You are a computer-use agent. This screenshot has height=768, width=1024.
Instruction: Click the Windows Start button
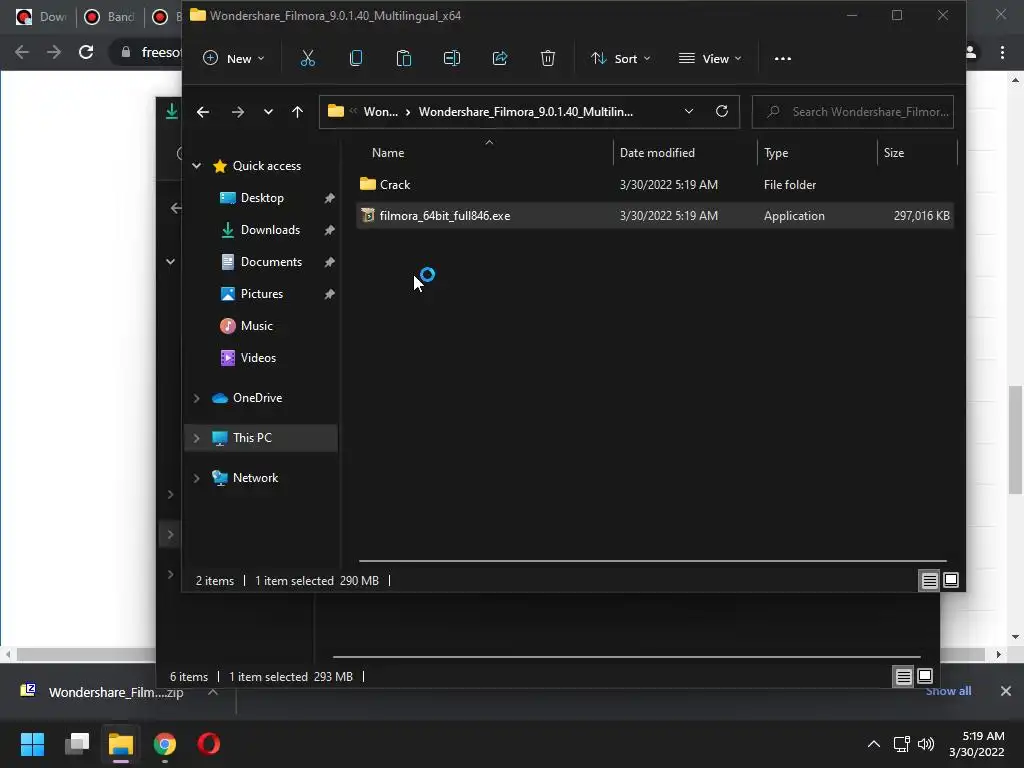[x=32, y=744]
